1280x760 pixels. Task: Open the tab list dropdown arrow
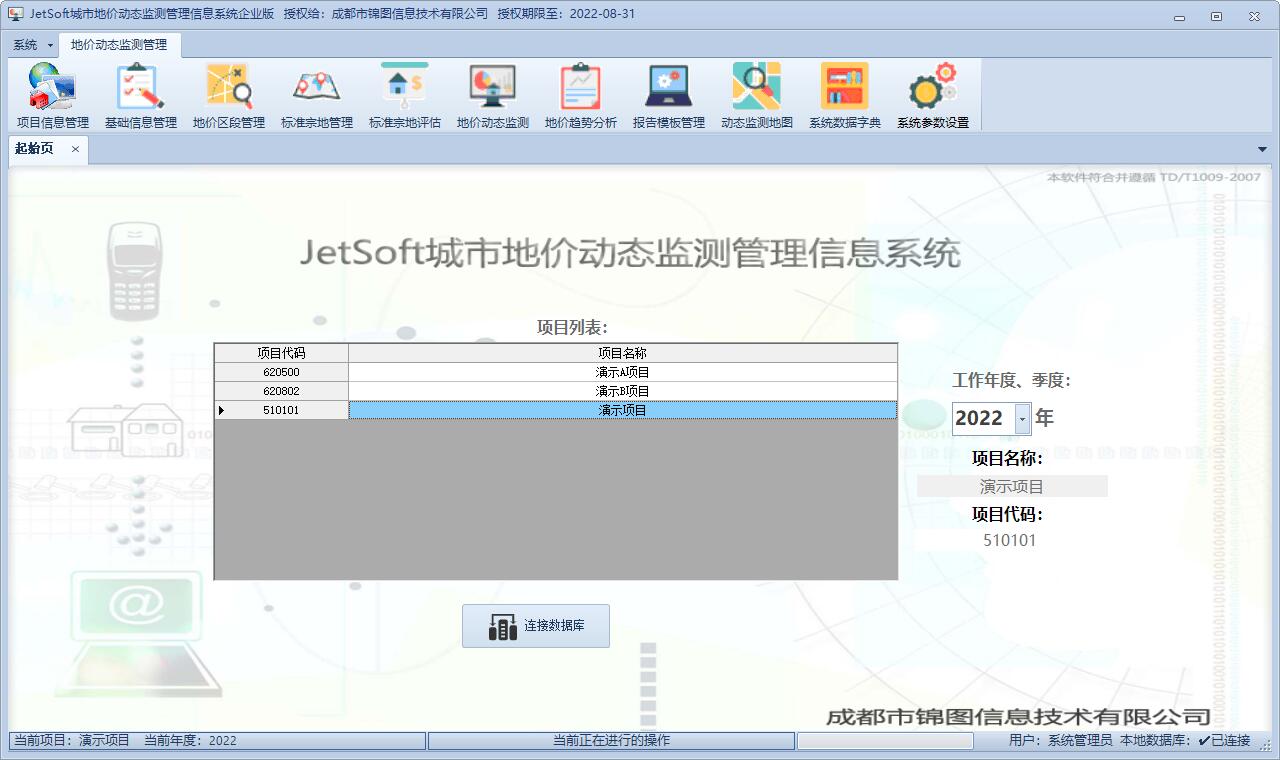pos(1262,149)
